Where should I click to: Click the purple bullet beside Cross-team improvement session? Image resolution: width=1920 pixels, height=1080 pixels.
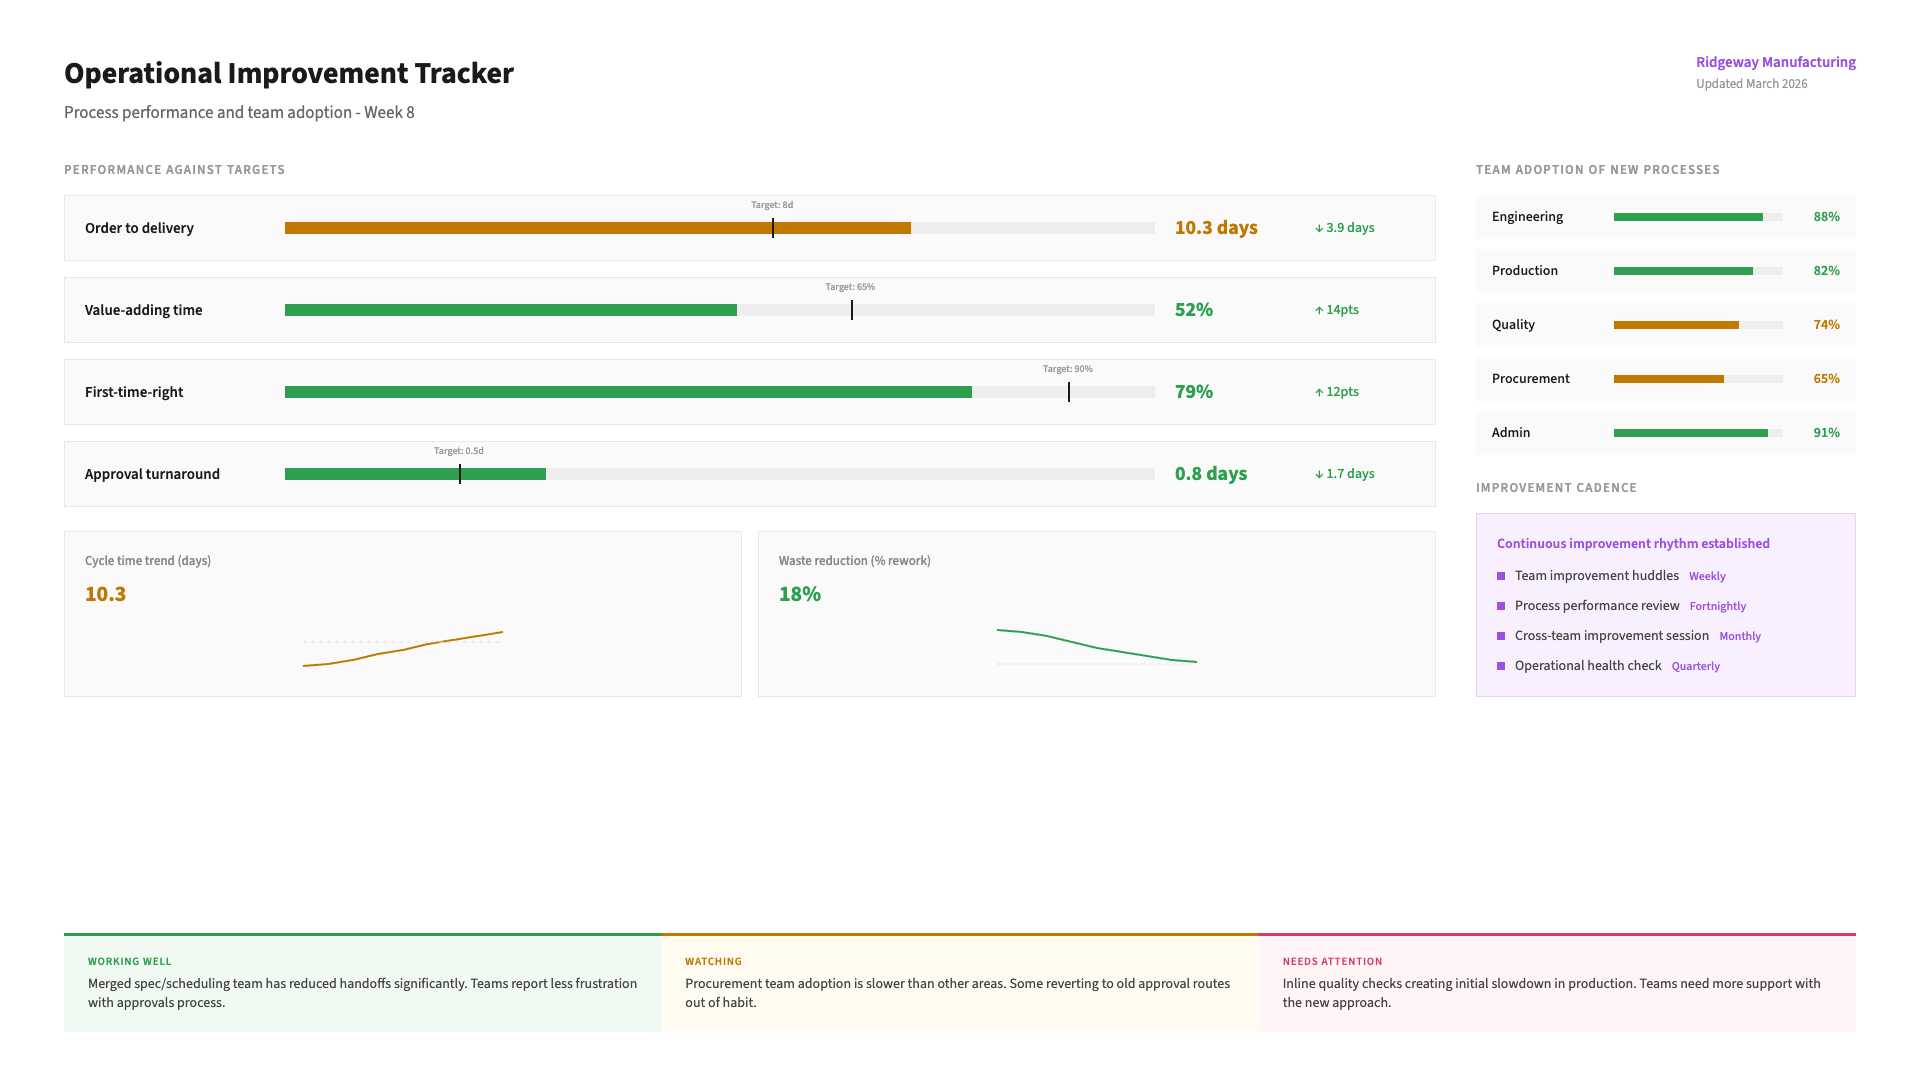click(1501, 636)
